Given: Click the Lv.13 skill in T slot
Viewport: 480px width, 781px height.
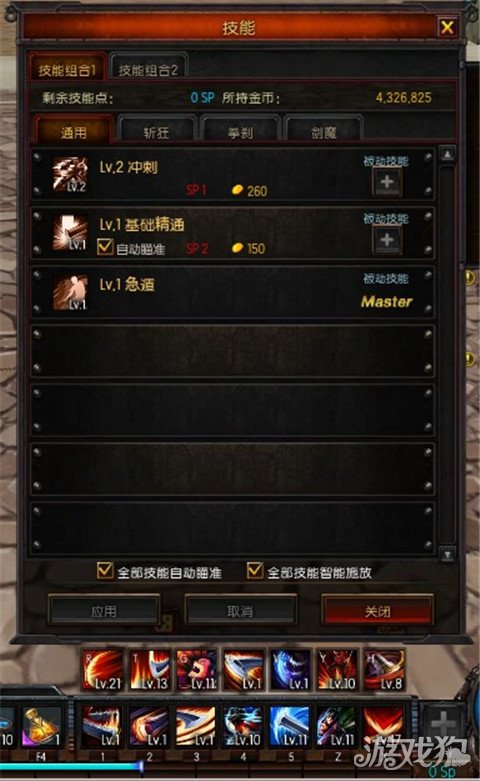Looking at the screenshot, I should [x=149, y=669].
